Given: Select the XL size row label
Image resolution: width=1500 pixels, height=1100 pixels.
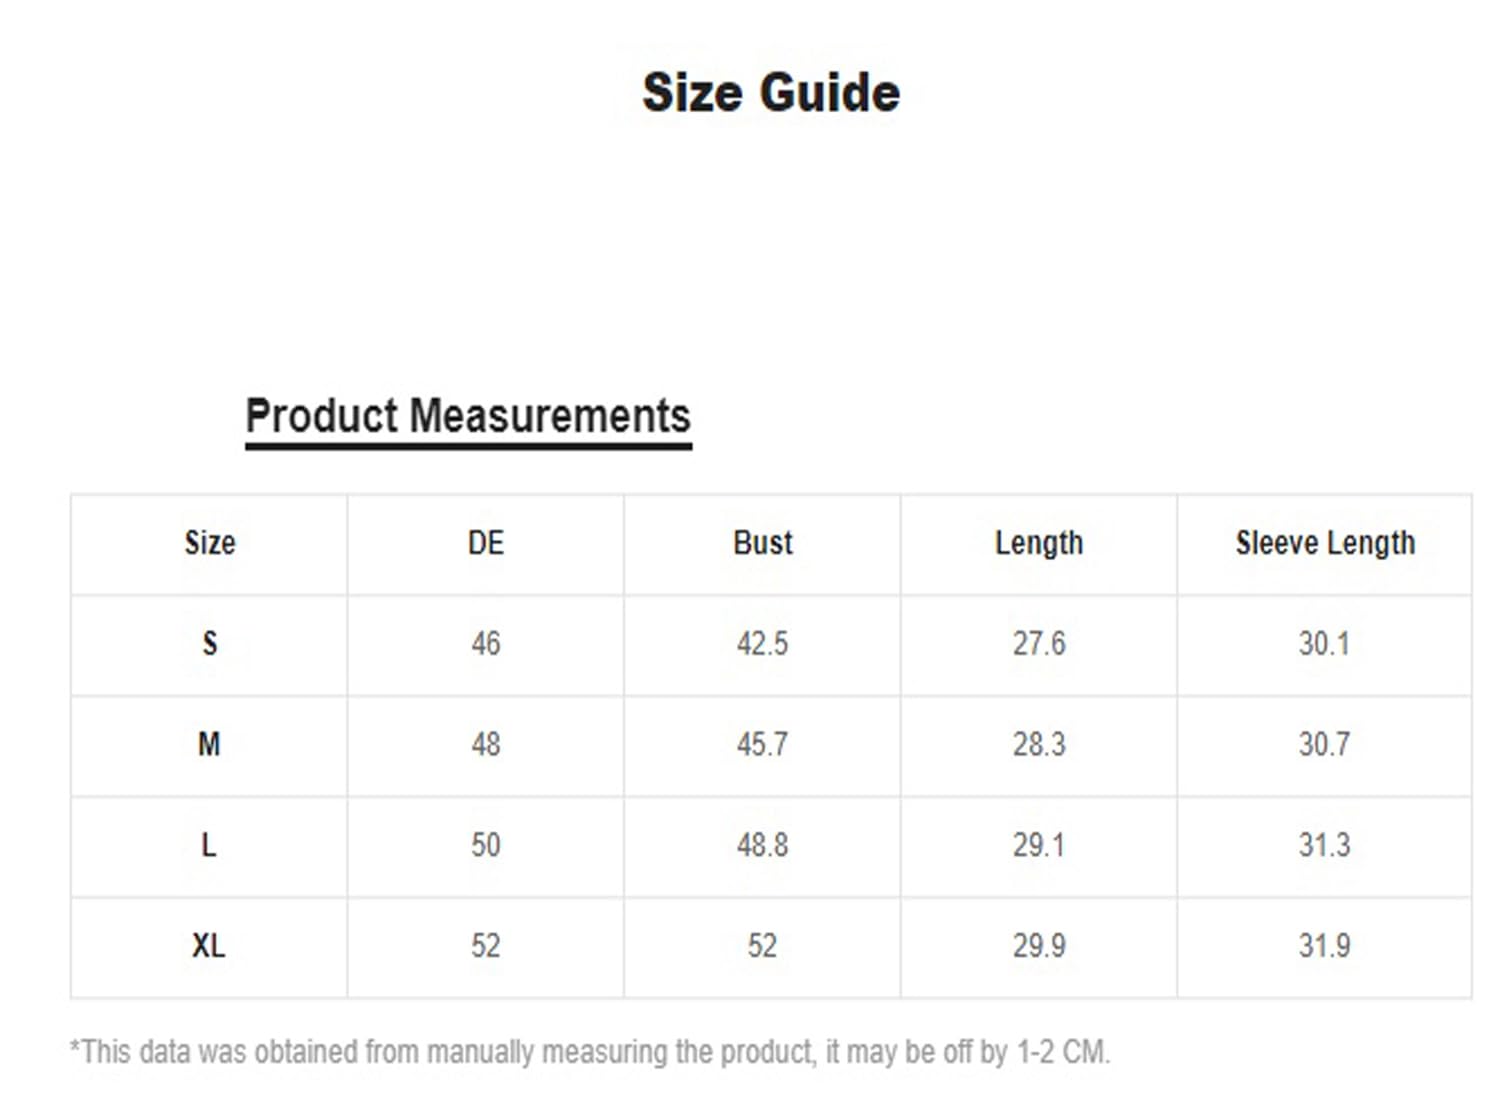Looking at the screenshot, I should [x=209, y=946].
